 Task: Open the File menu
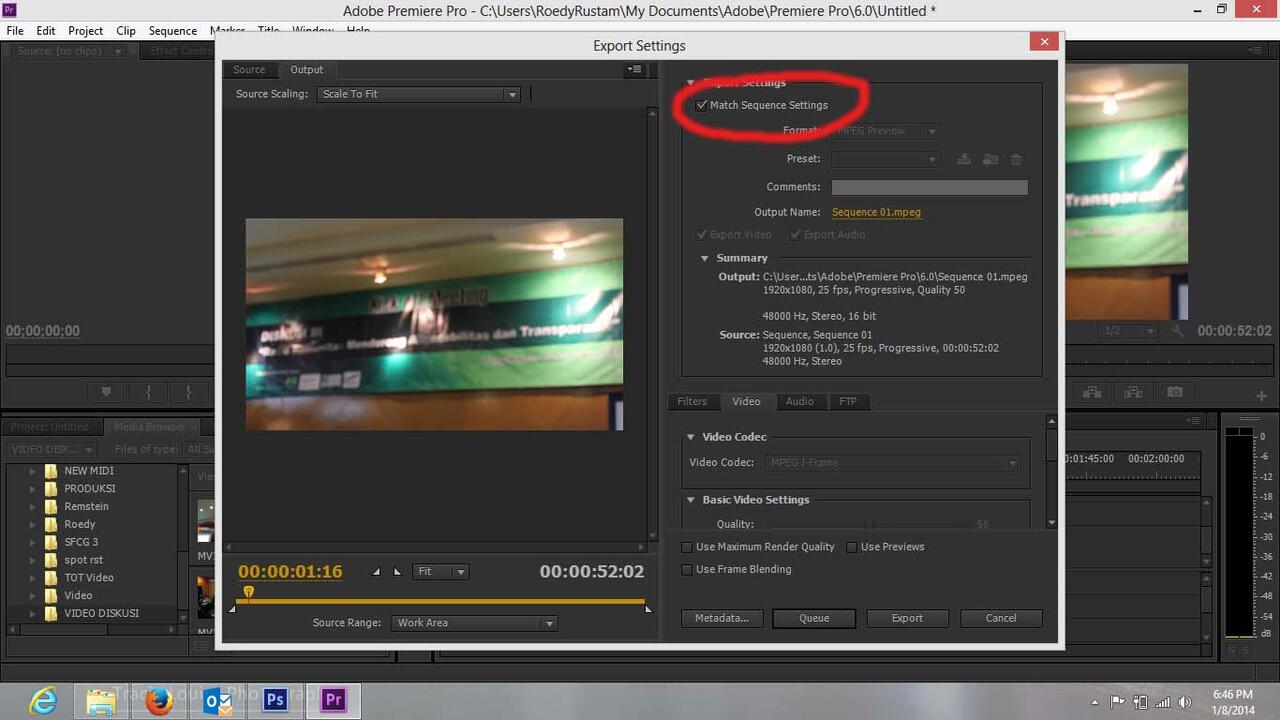pos(15,31)
